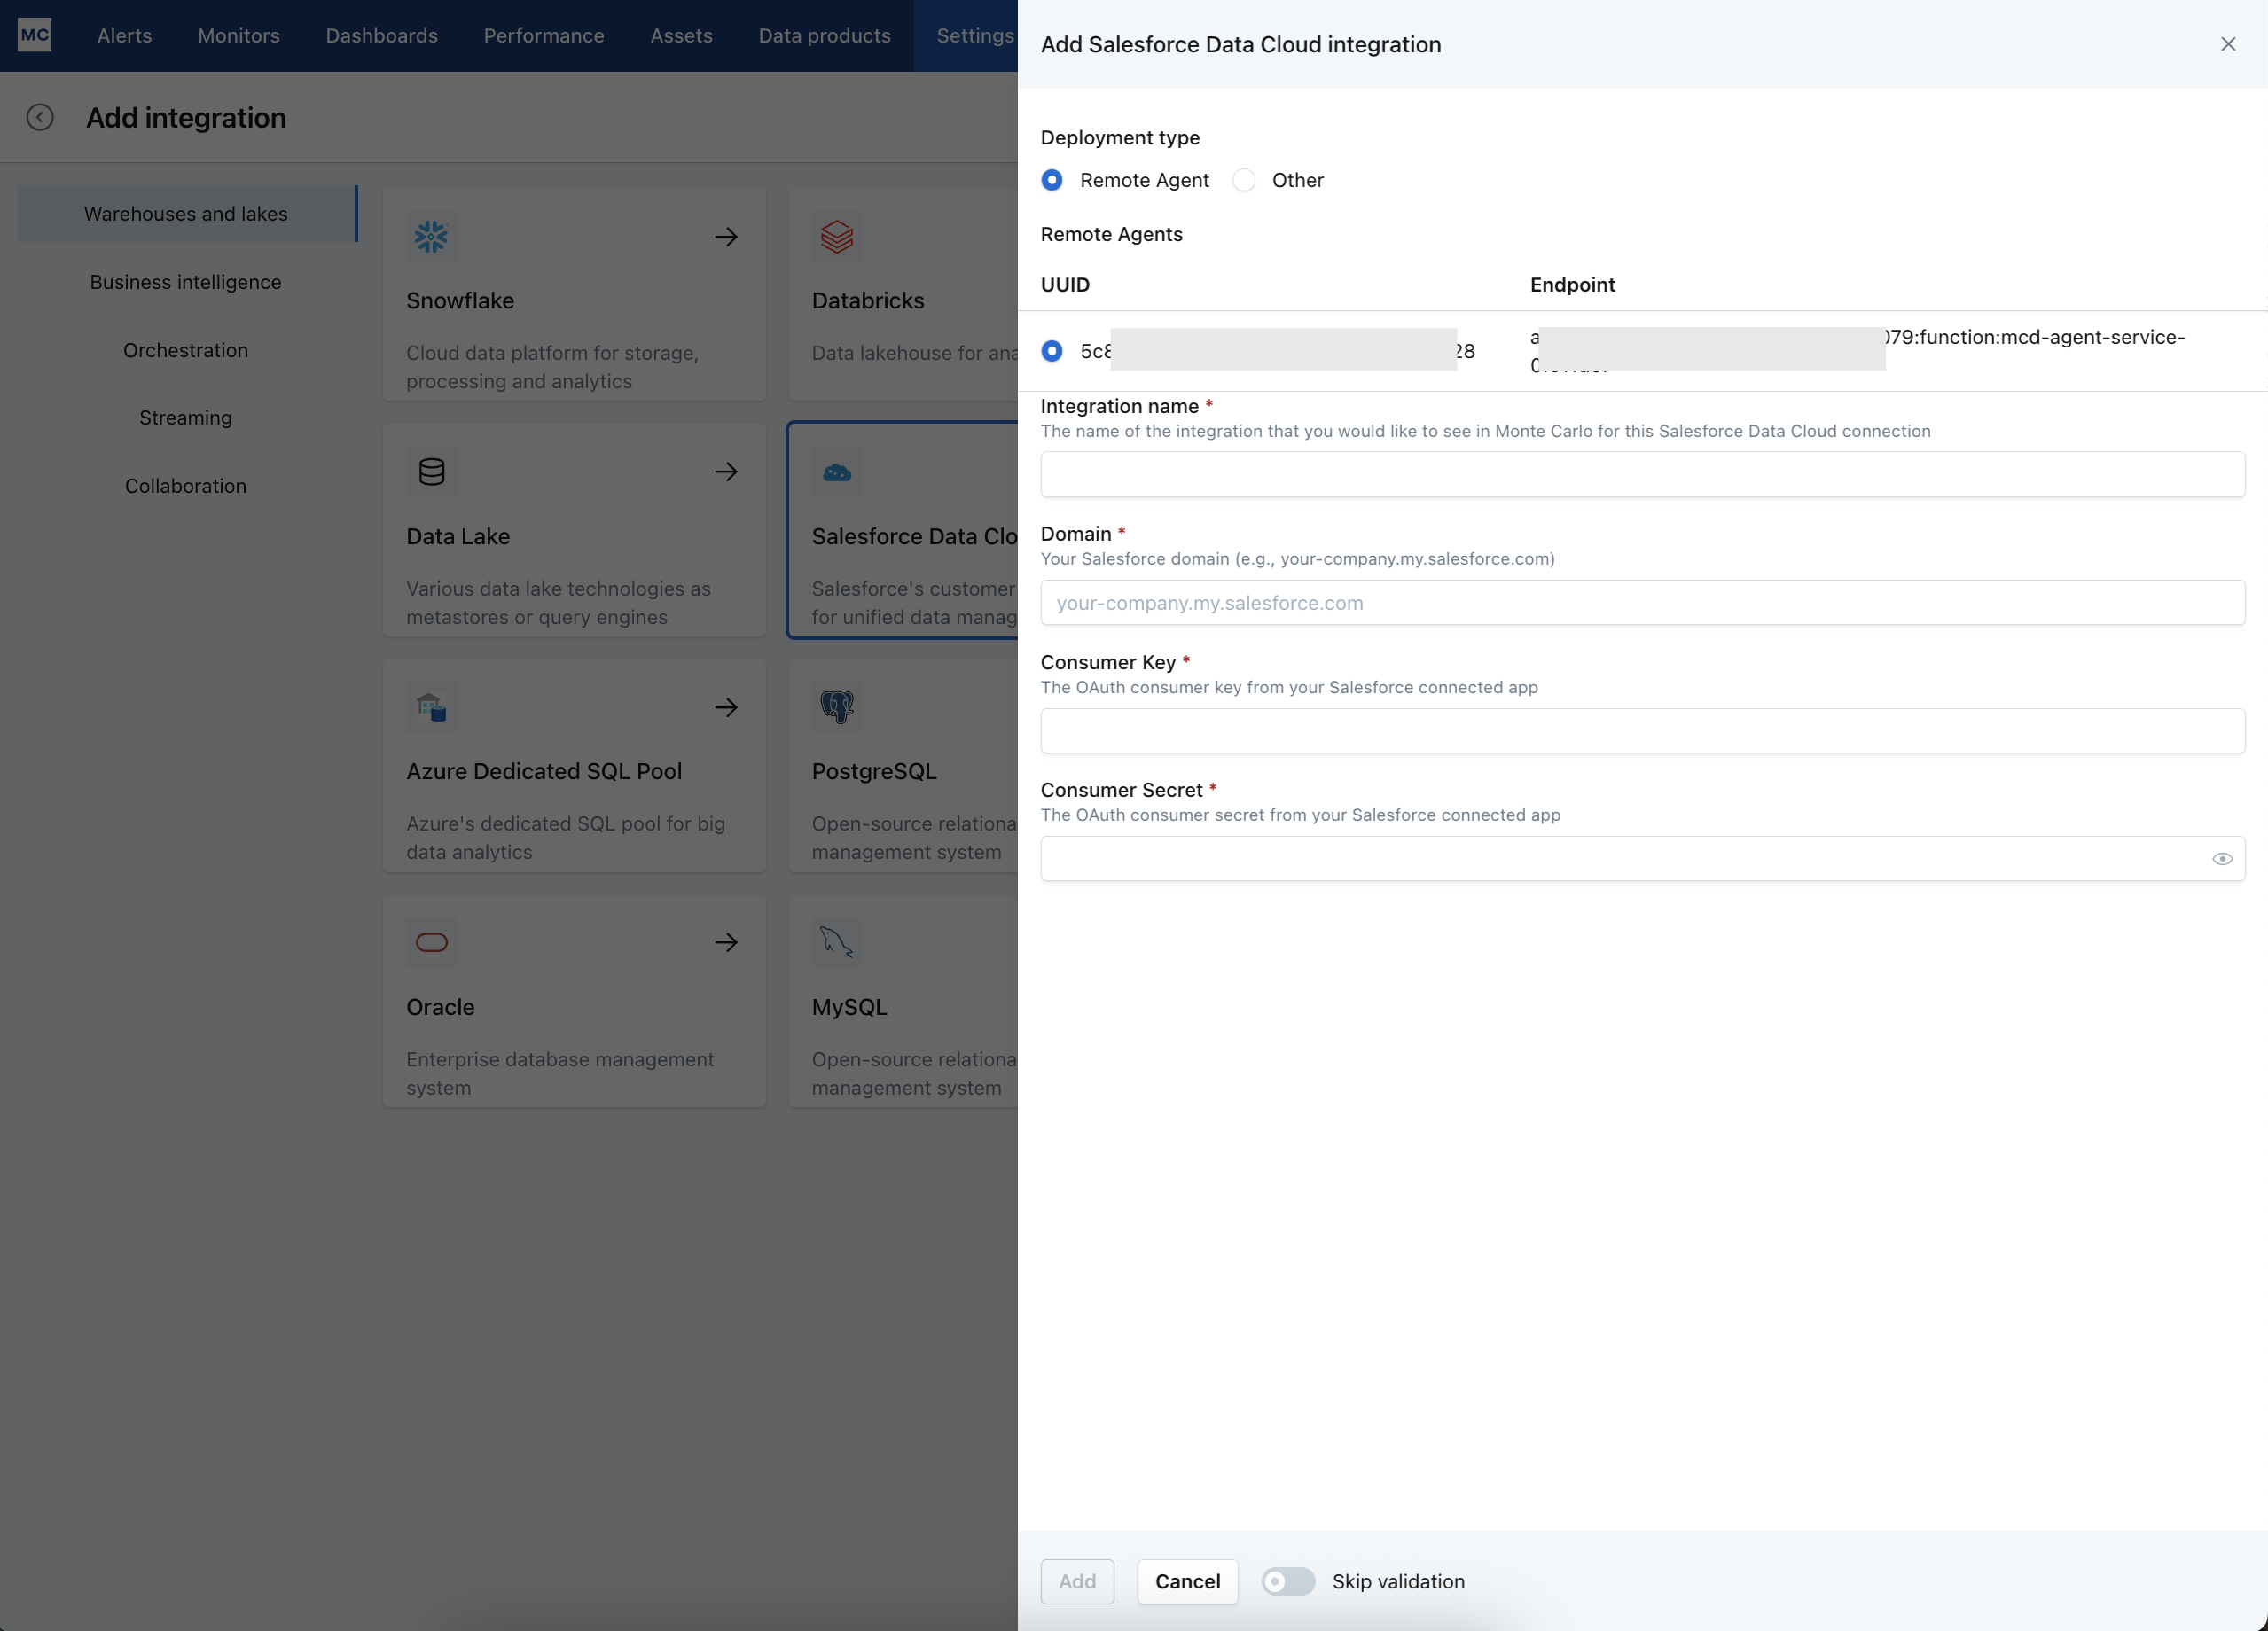Click the PostgreSQL elephant icon
This screenshot has height=1631, width=2268.
click(x=837, y=707)
